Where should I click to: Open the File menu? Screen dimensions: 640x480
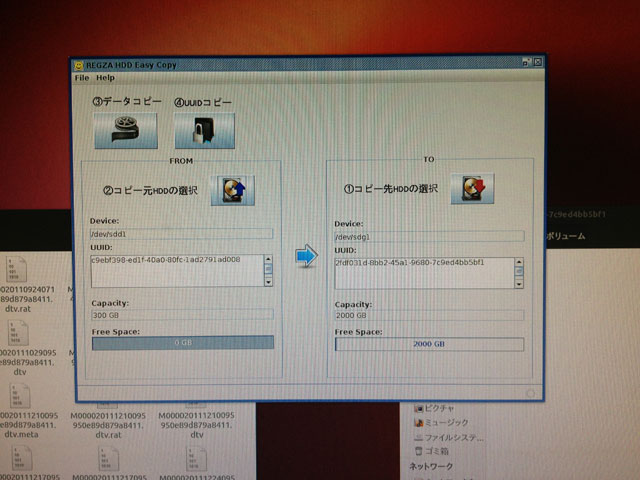click(82, 78)
